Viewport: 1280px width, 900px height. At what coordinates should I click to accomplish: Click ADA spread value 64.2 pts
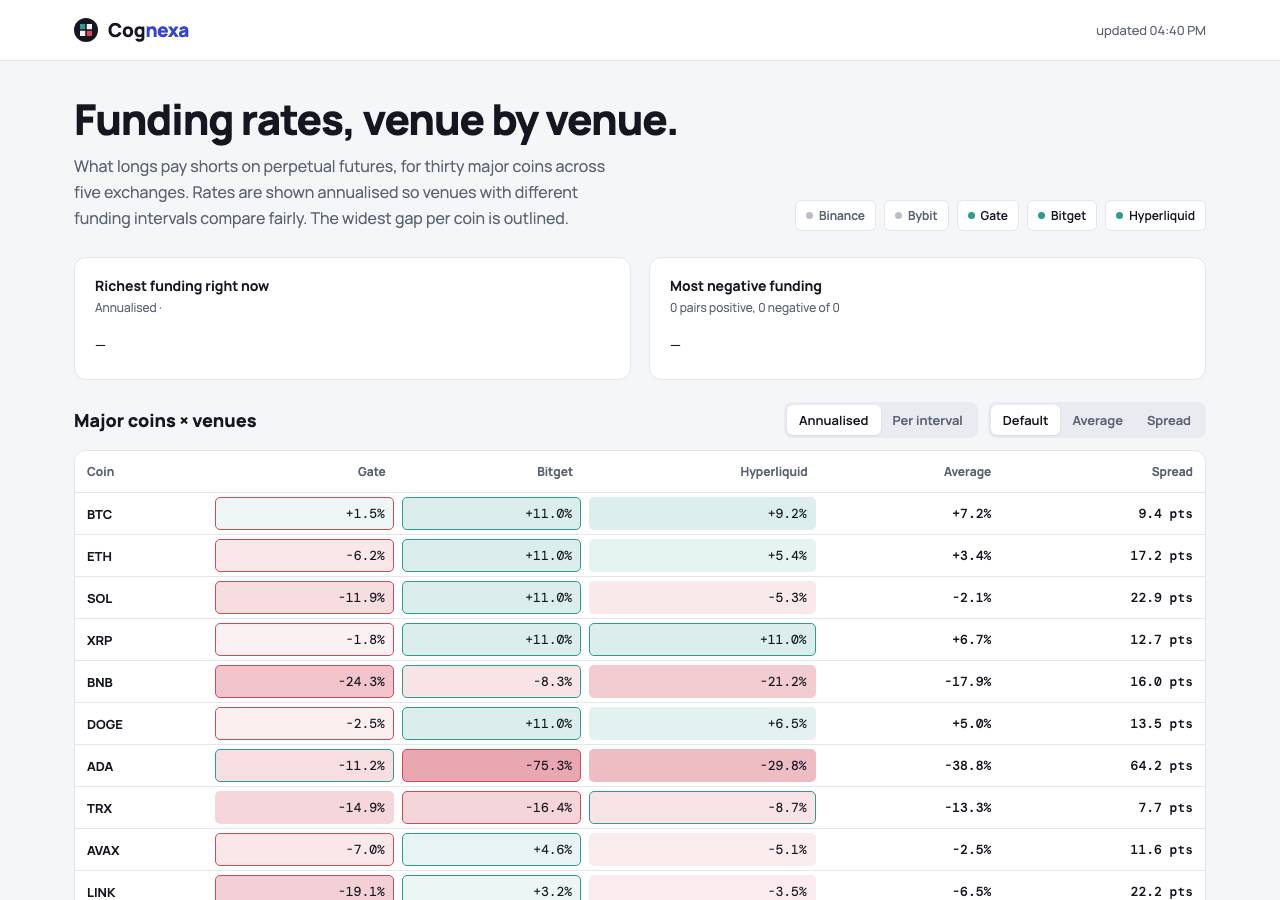click(x=1161, y=766)
